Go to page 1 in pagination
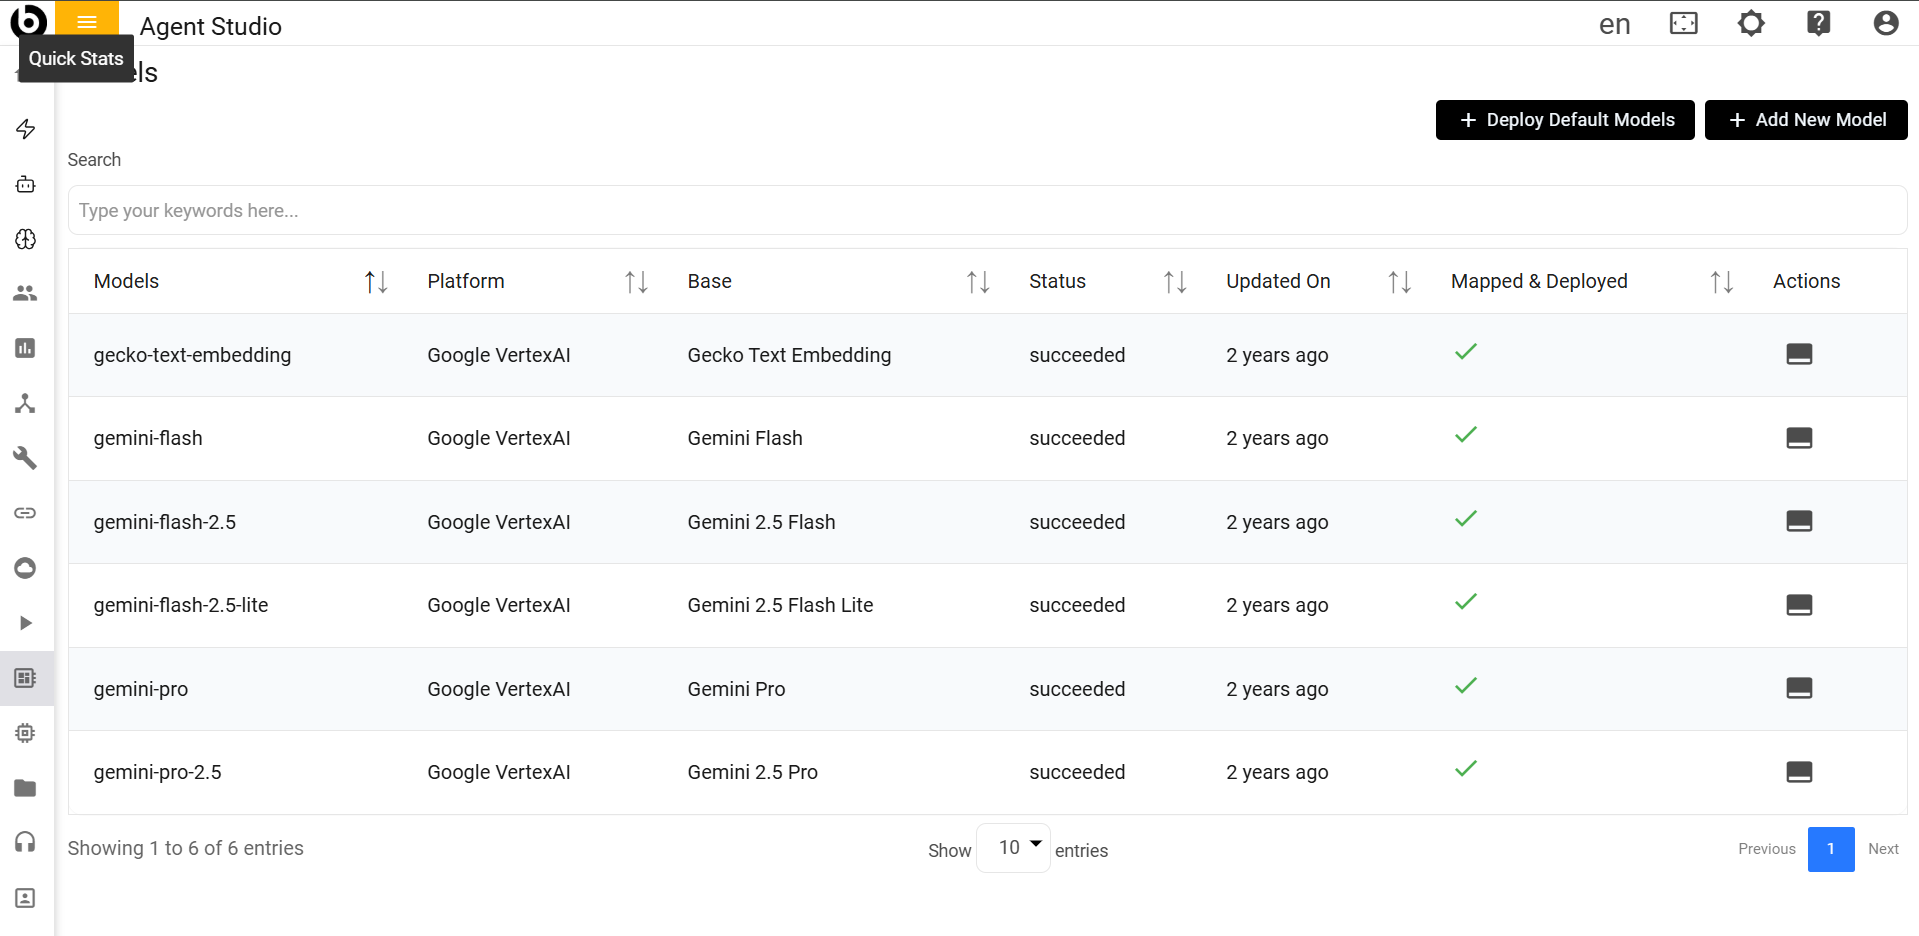Image resolution: width=1919 pixels, height=936 pixels. click(1830, 849)
